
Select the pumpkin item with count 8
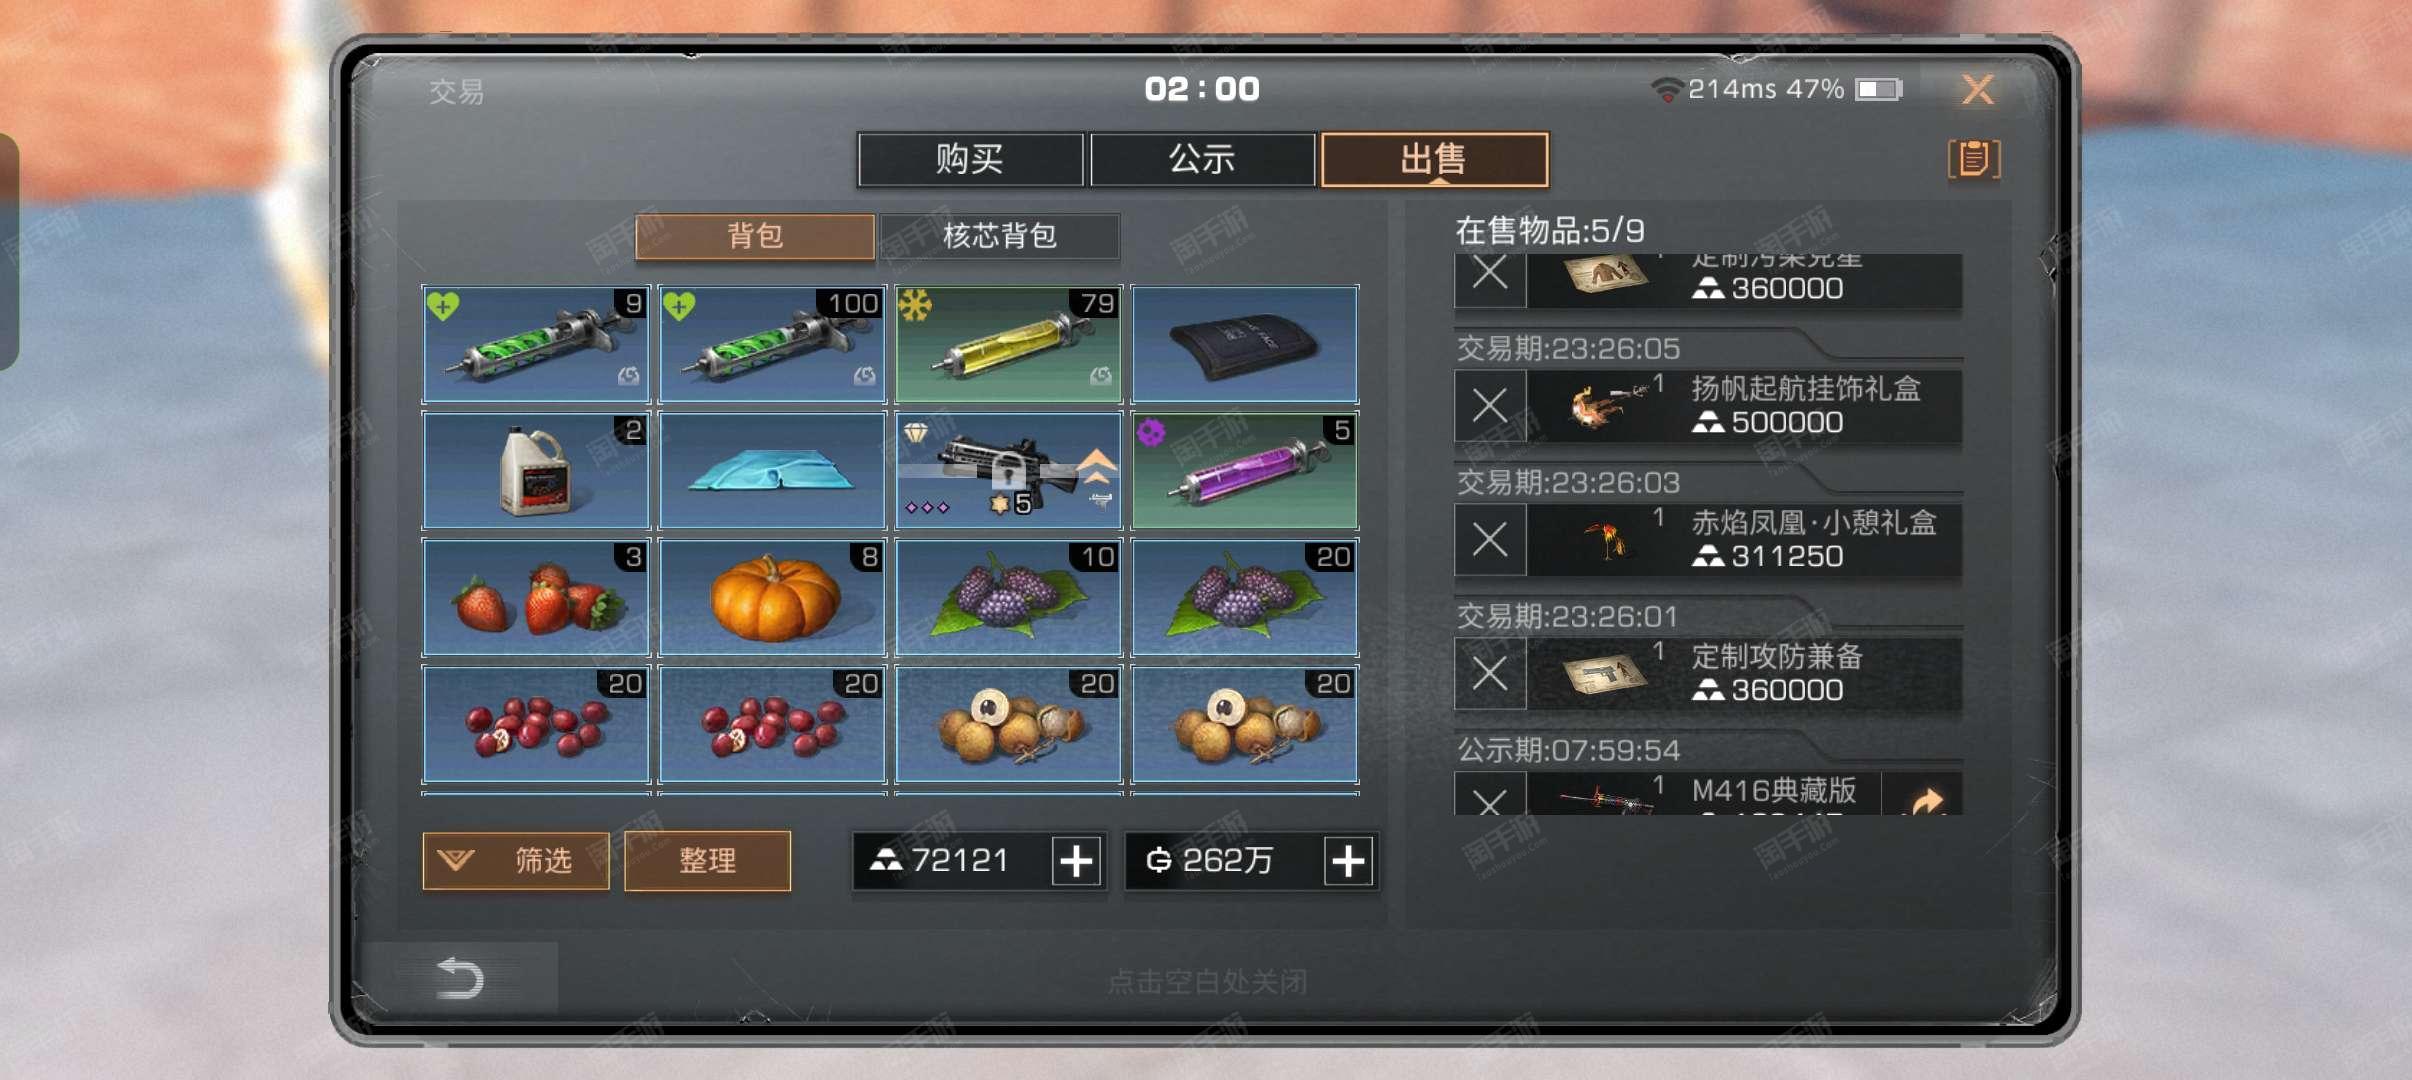pos(772,597)
